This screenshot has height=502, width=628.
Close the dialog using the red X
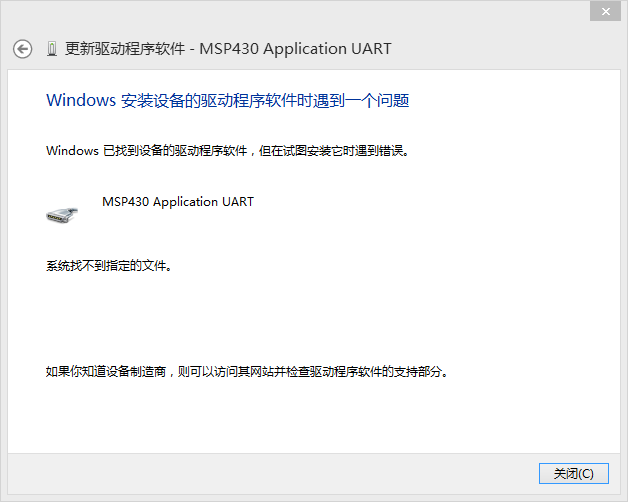(x=603, y=10)
